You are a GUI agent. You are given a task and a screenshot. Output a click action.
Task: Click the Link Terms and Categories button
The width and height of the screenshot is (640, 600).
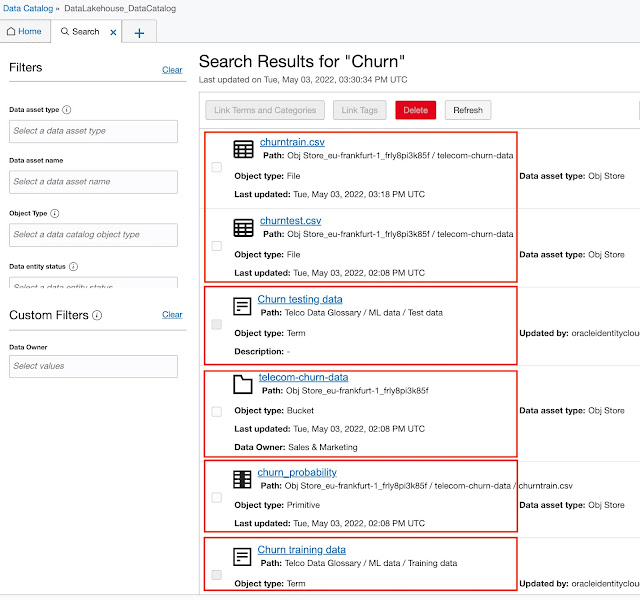click(x=265, y=110)
